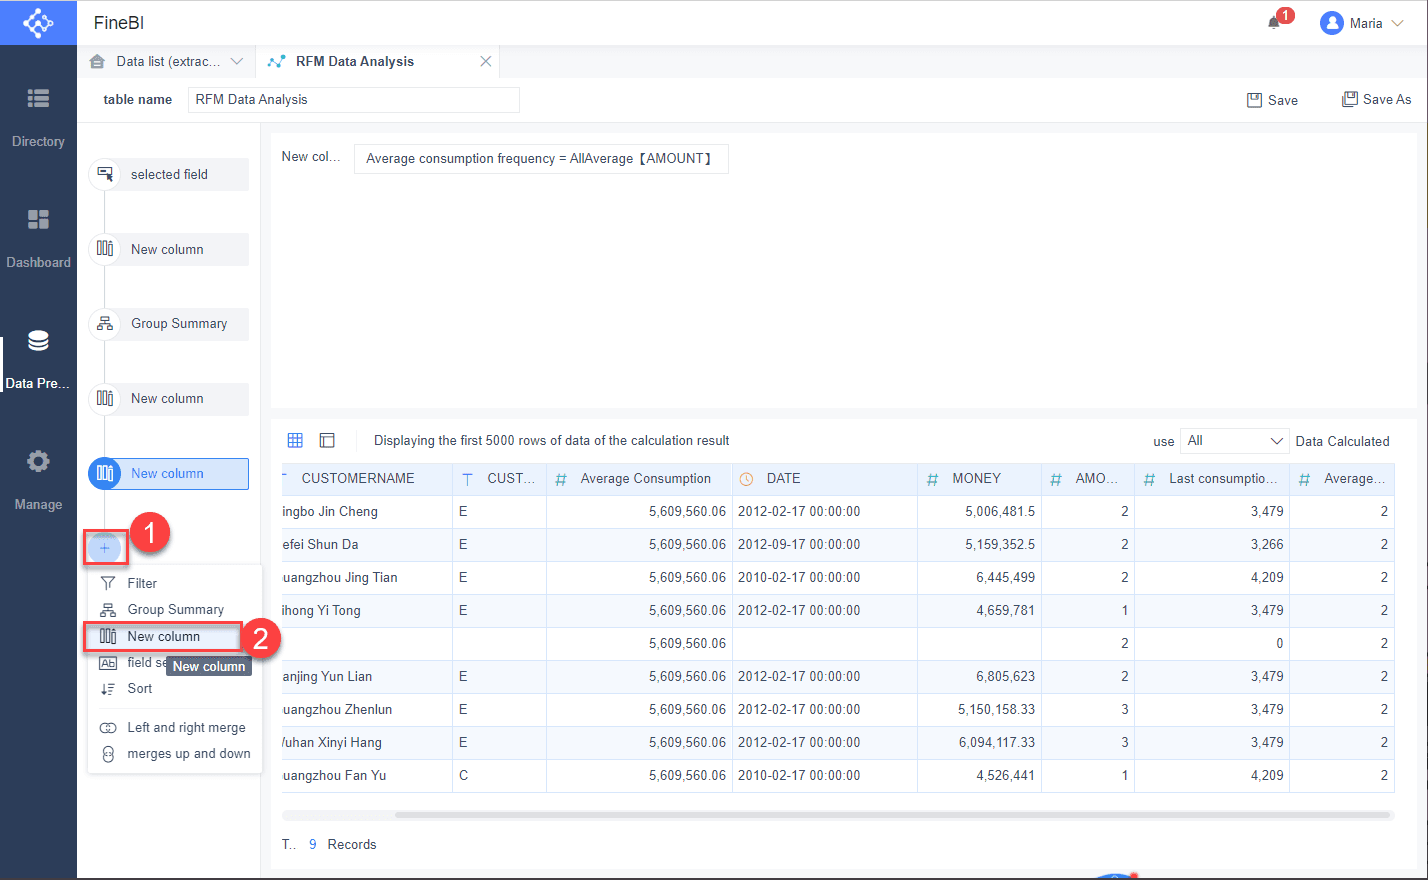Click the AMO... column number icon
The height and width of the screenshot is (880, 1428).
click(1056, 479)
